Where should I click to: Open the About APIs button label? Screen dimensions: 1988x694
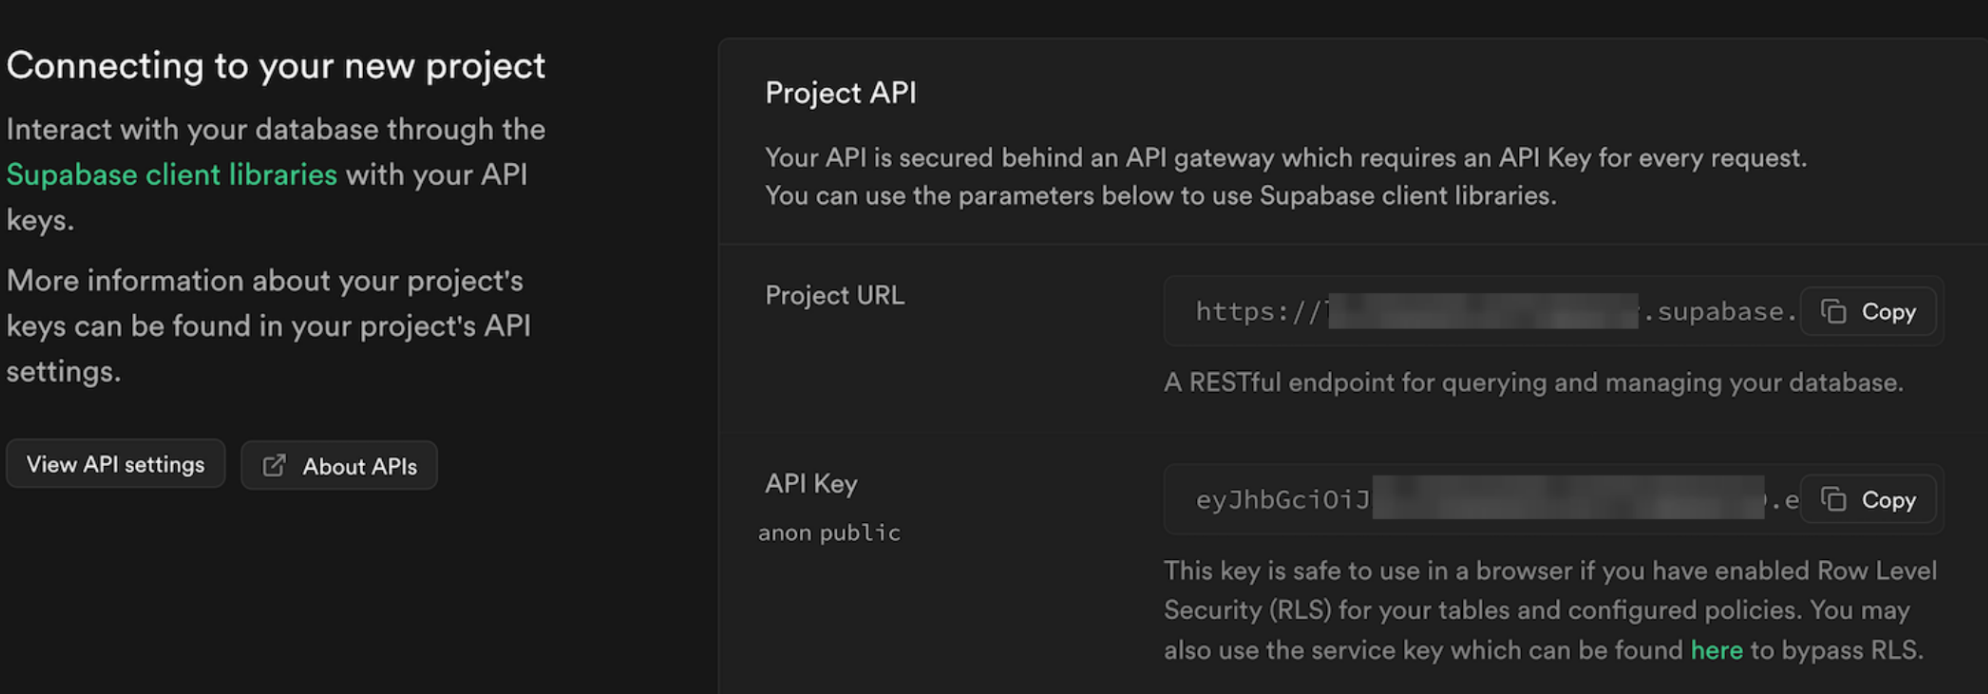click(360, 467)
